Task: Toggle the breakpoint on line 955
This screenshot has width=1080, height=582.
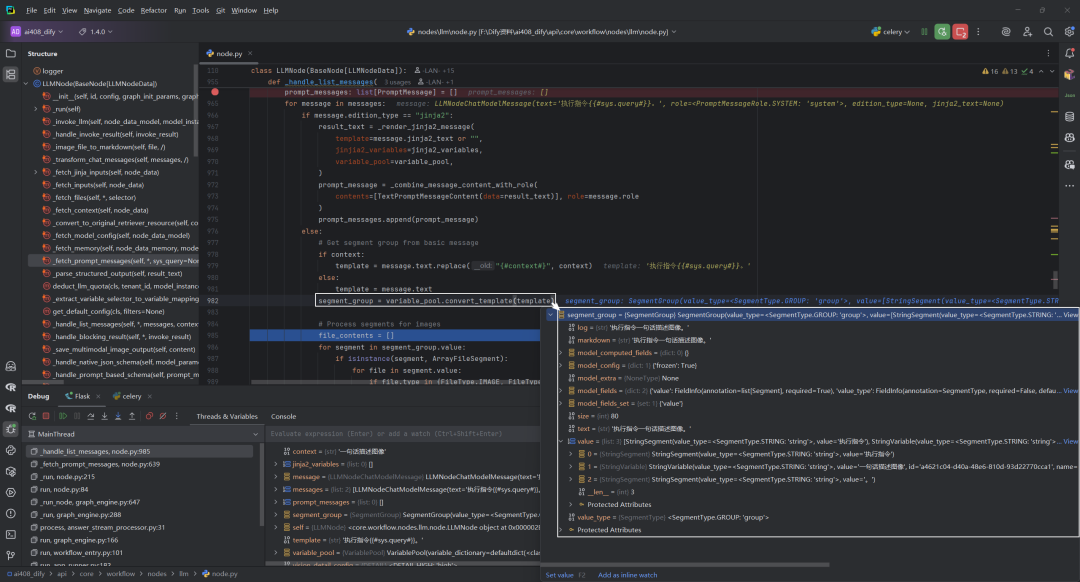Action: tap(215, 92)
